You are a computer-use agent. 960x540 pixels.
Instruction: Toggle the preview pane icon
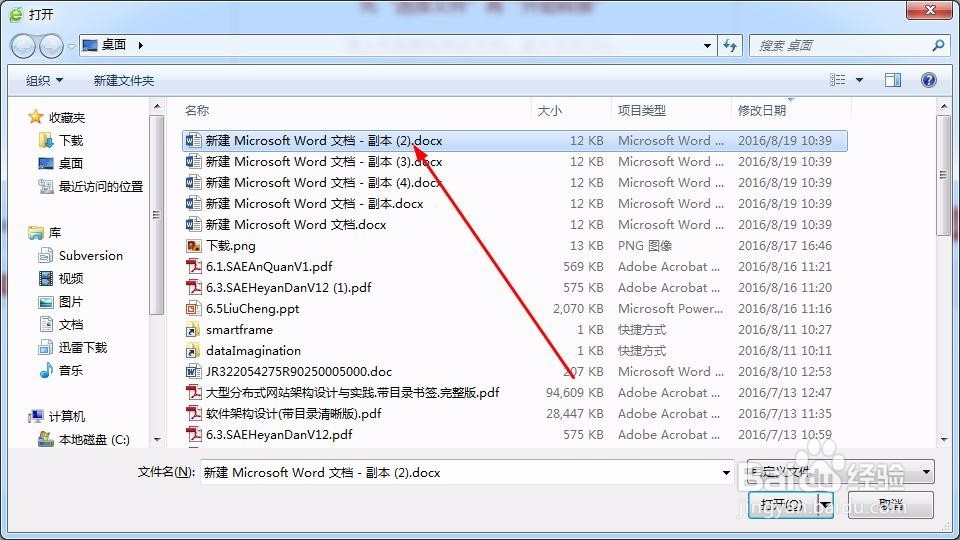[893, 80]
